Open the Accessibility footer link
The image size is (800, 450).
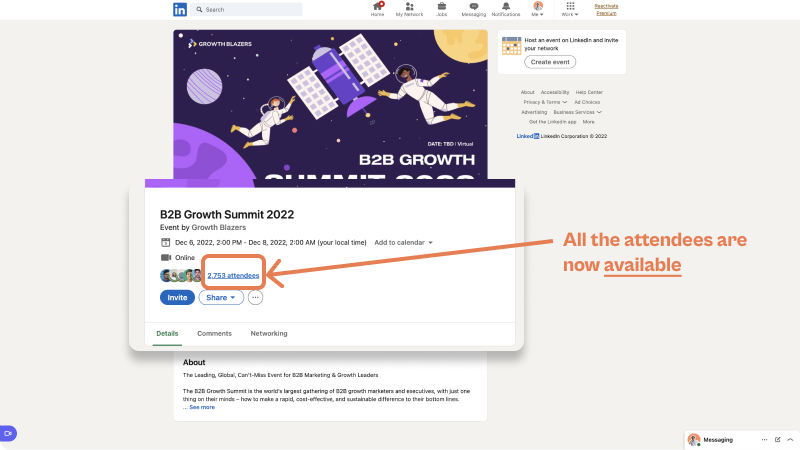coord(555,92)
